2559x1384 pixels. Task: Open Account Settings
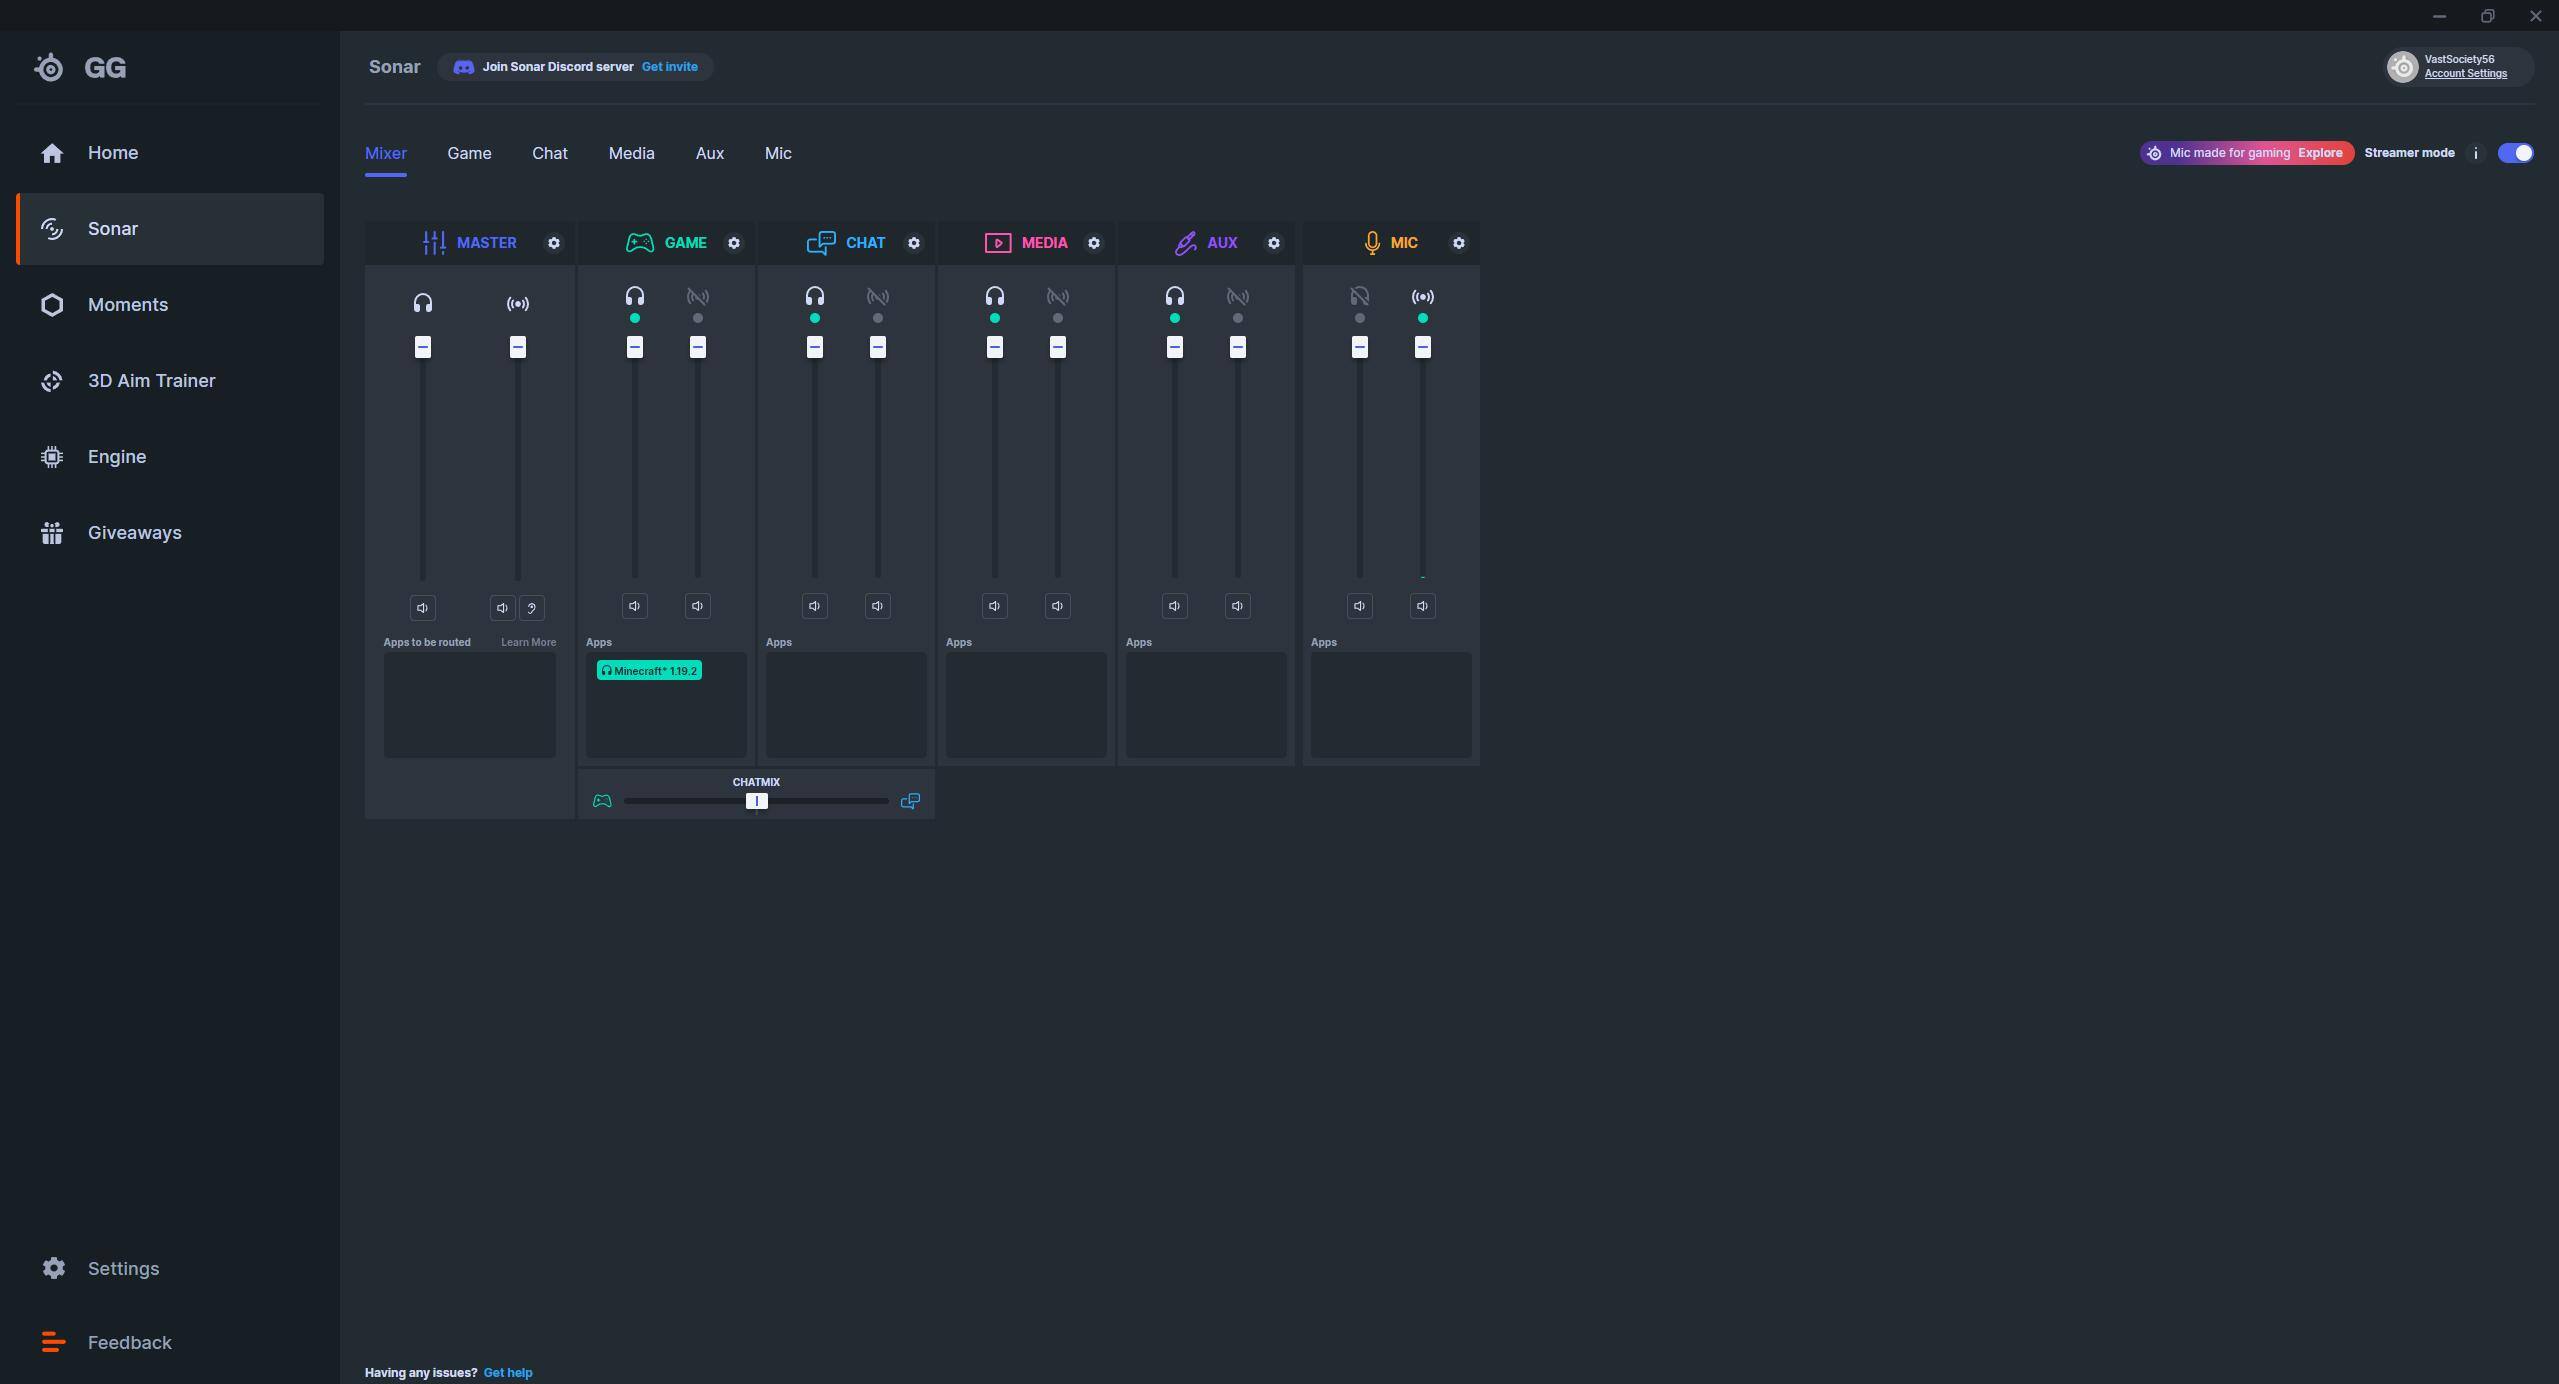pos(2465,74)
